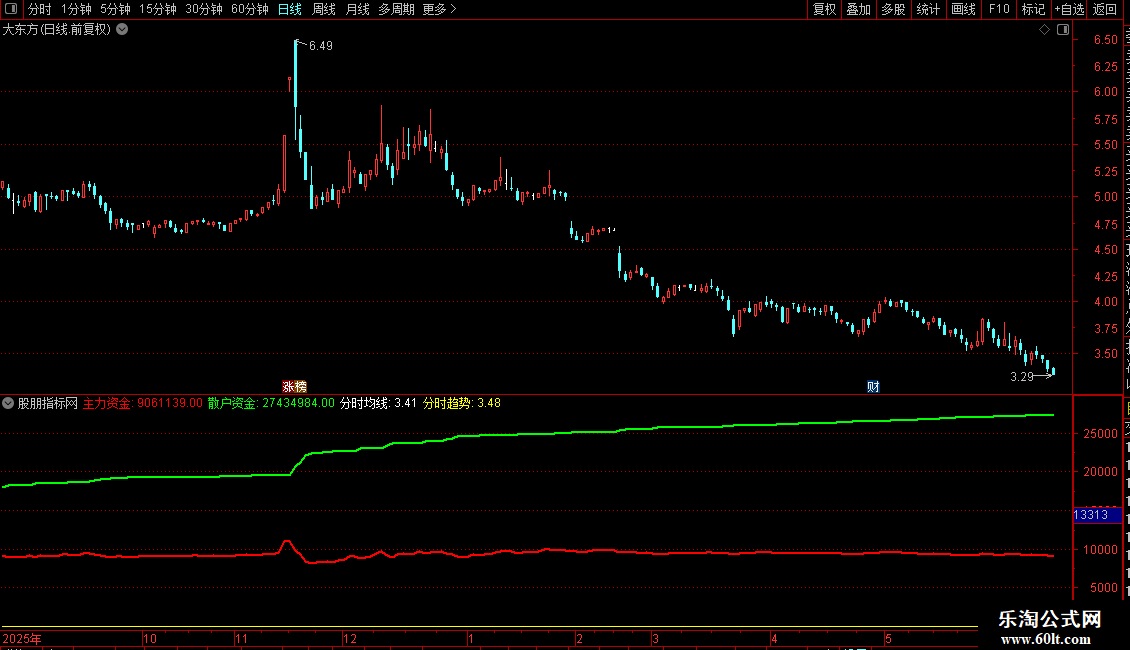Switch to 分时 intraday view

tap(40, 9)
